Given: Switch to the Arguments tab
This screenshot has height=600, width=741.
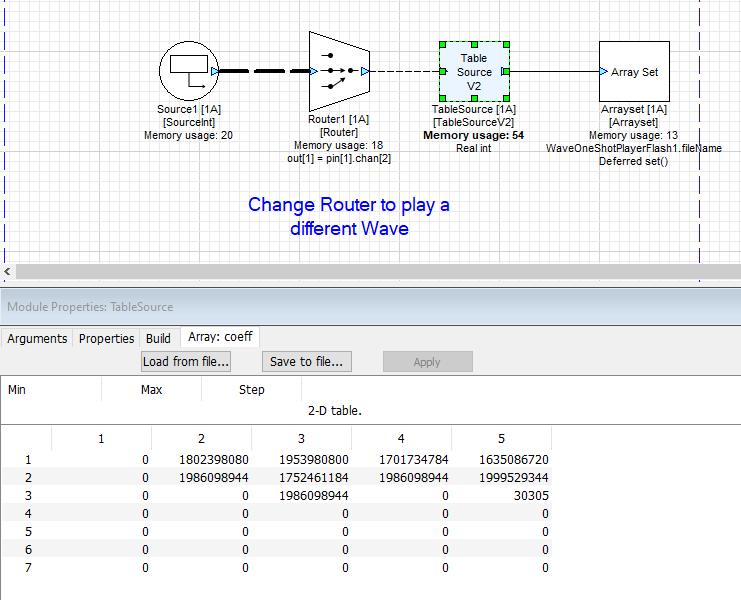Looking at the screenshot, I should tap(38, 338).
